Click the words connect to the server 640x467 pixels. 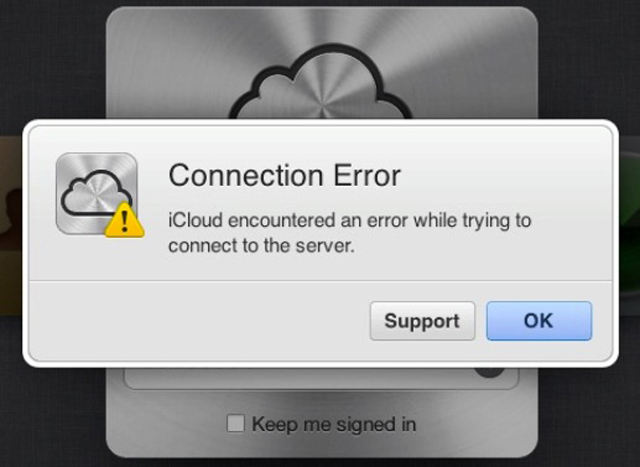[x=261, y=246]
